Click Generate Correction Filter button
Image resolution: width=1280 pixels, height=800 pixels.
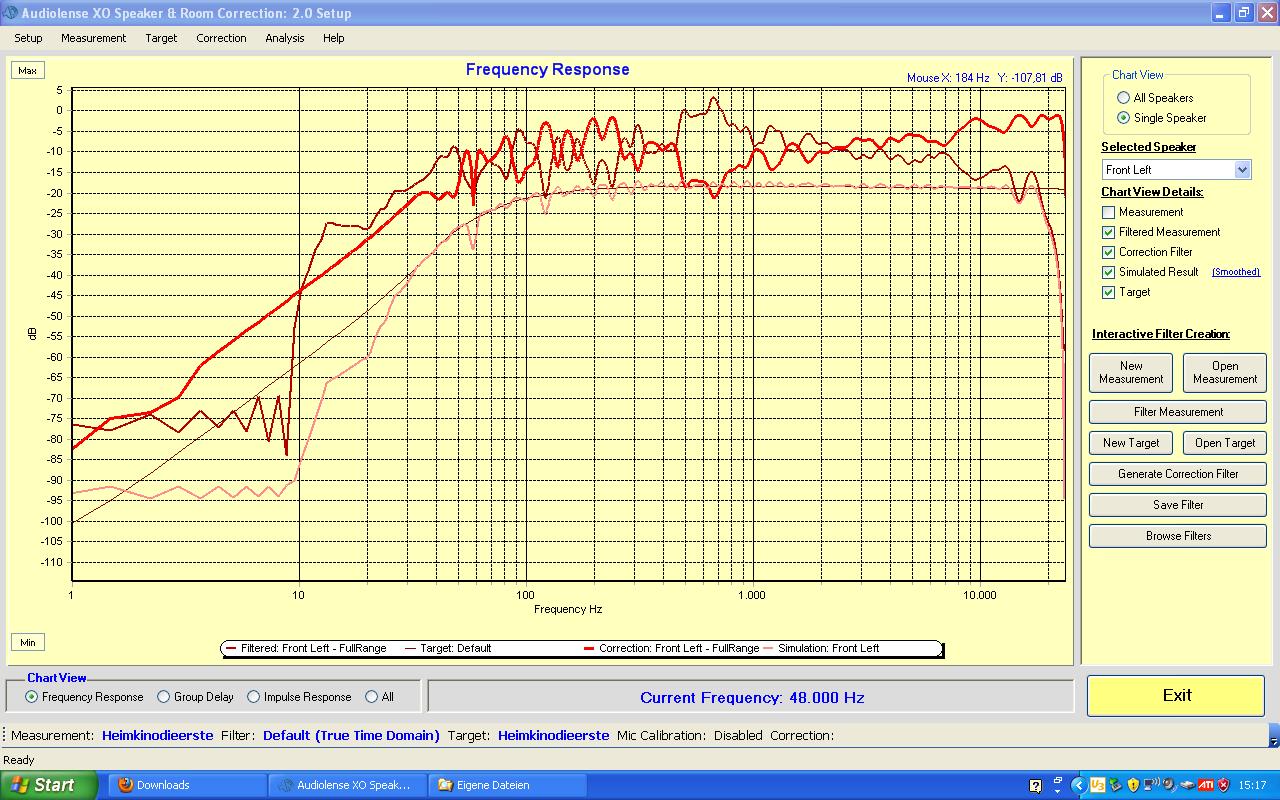tap(1178, 474)
